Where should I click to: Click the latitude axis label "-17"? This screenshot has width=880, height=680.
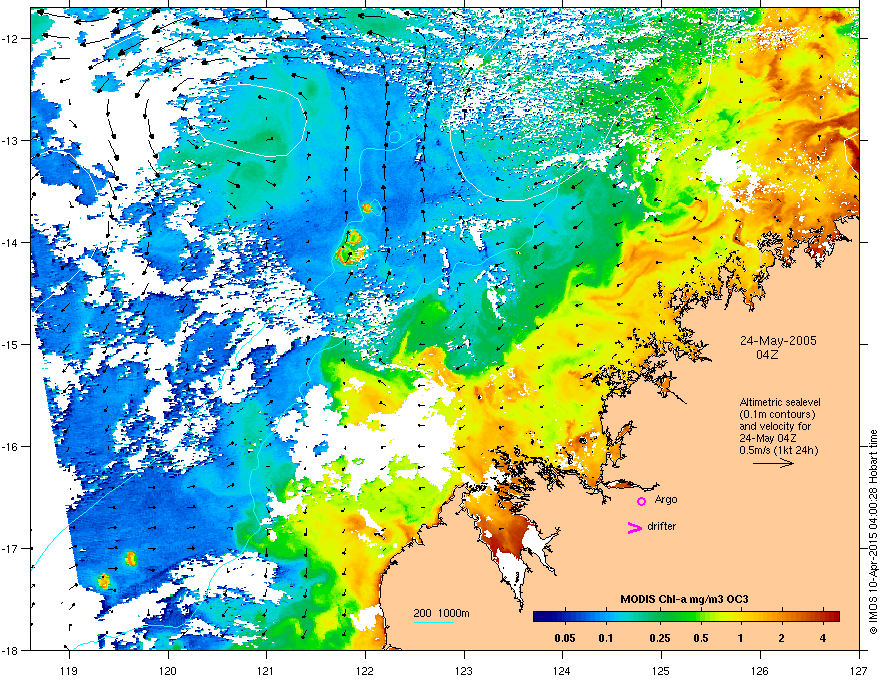click(x=11, y=549)
